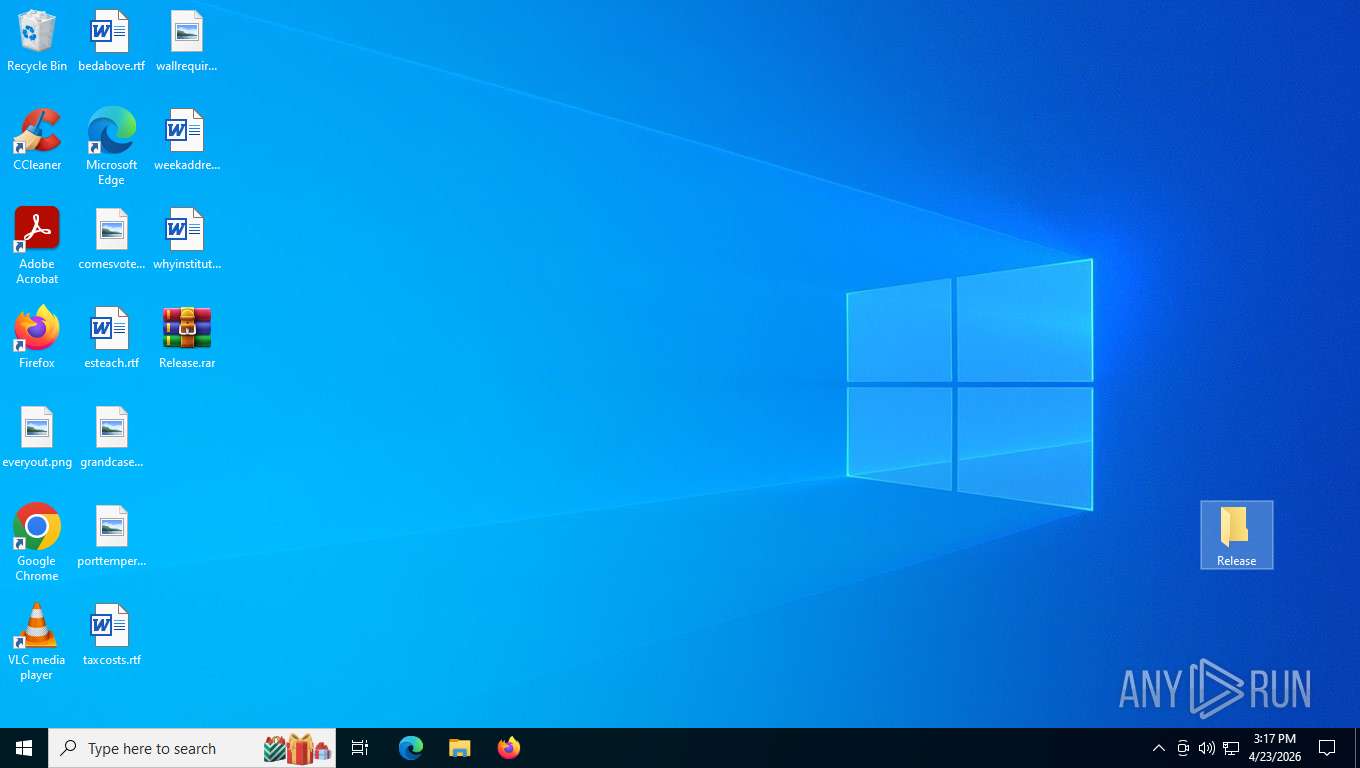Select the Release folder on desktop
Image resolution: width=1360 pixels, height=768 pixels.
coord(1237,535)
